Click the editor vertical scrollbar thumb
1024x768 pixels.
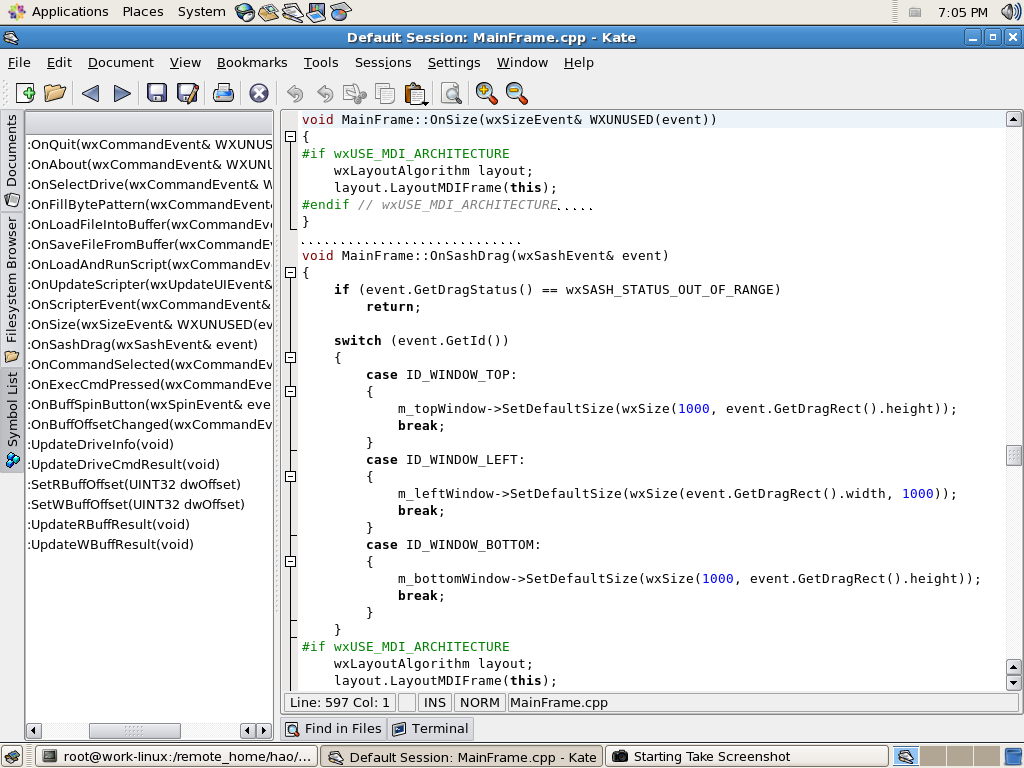[x=1013, y=455]
